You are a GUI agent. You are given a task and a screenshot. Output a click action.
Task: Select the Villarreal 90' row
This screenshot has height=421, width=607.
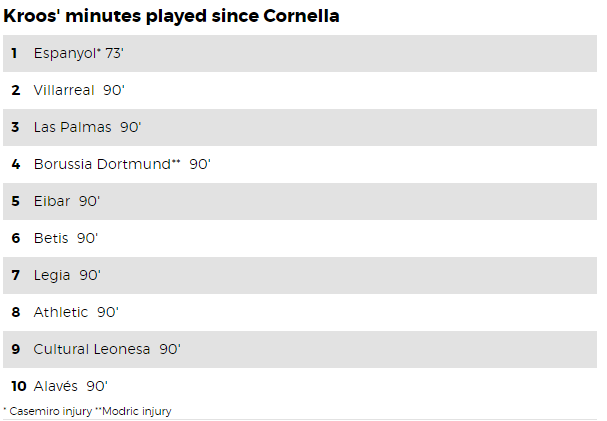300,90
